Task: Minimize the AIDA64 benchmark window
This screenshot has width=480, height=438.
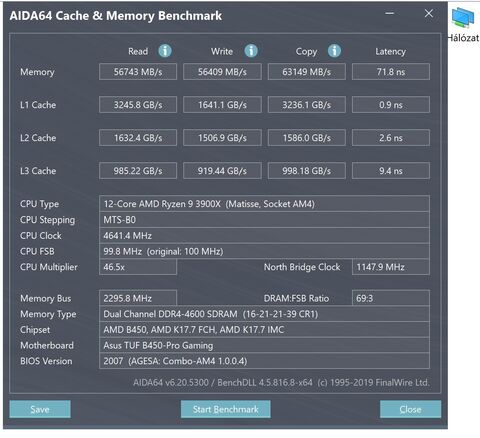Action: point(390,14)
